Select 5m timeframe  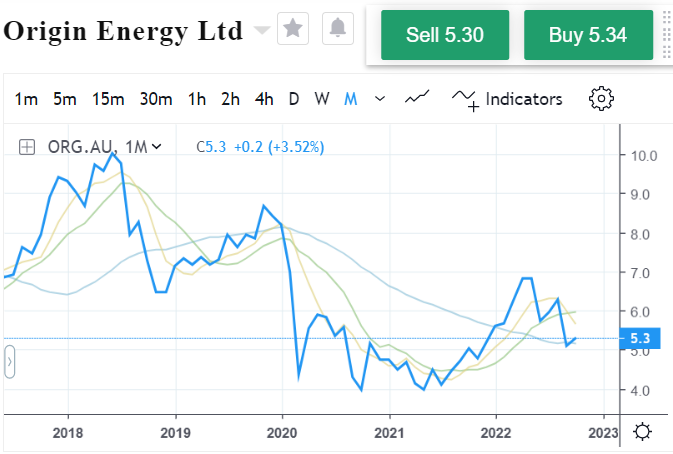point(65,99)
